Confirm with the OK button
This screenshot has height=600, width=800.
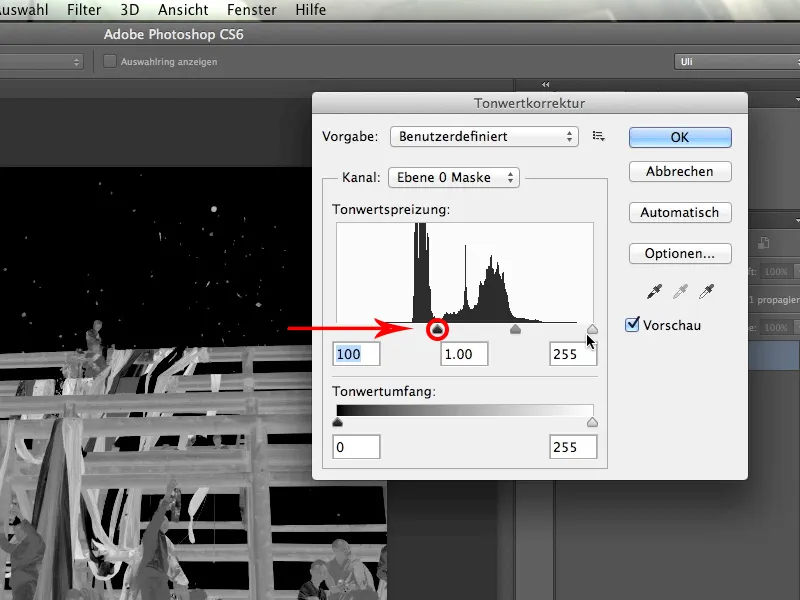pos(680,137)
